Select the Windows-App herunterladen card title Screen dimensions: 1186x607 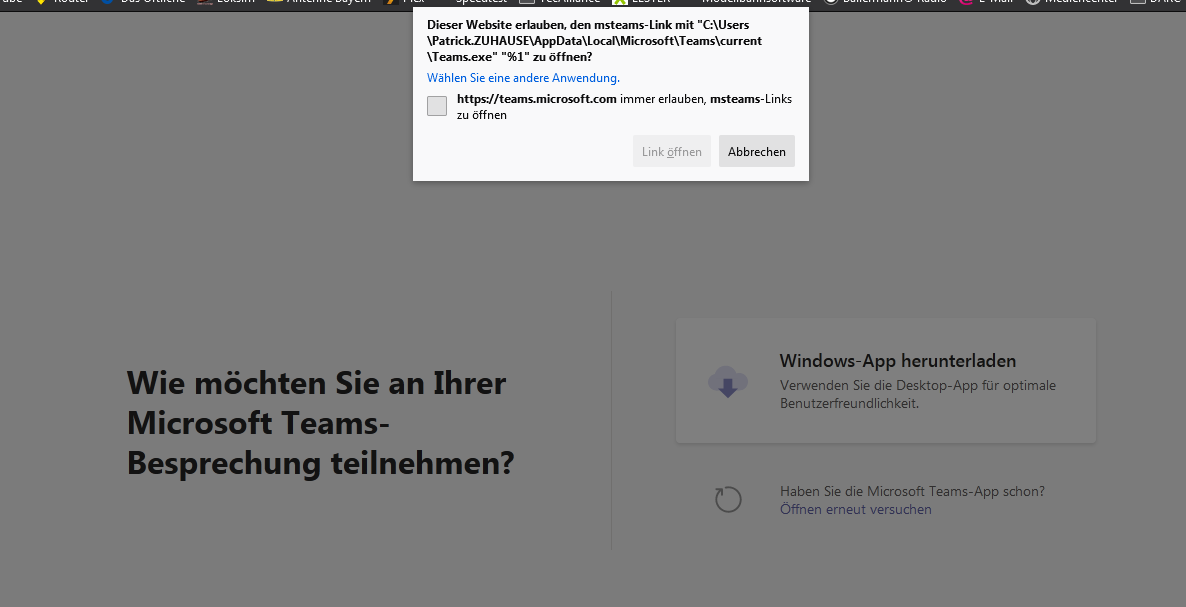[897, 361]
